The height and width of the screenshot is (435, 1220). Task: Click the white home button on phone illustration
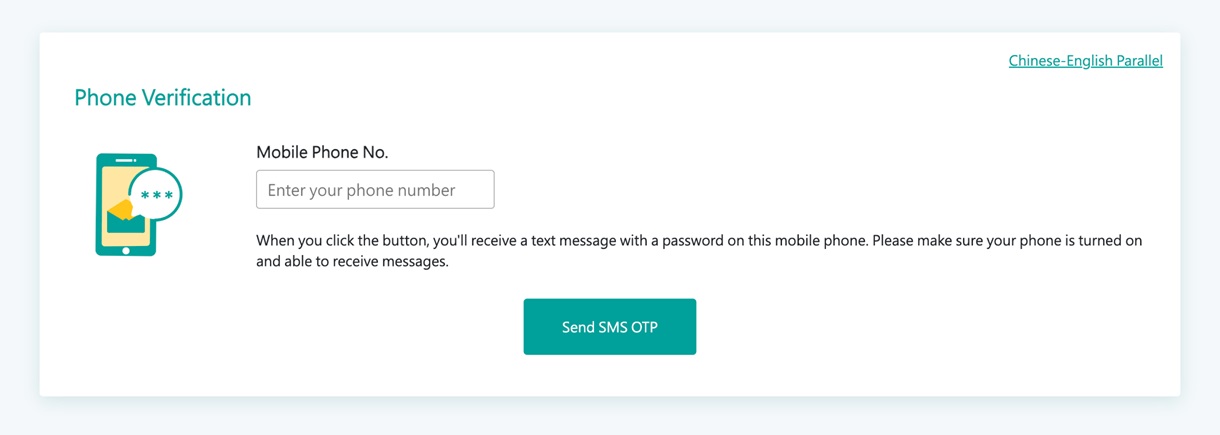point(126,250)
